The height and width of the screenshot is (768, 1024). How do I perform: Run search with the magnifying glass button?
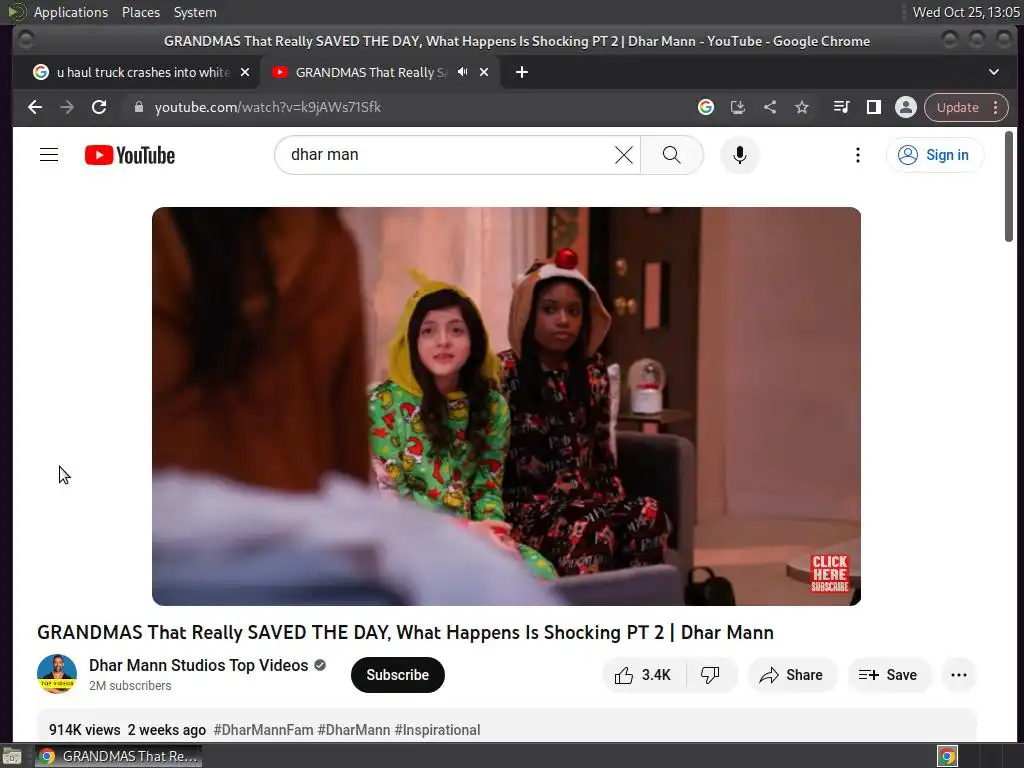pos(671,155)
